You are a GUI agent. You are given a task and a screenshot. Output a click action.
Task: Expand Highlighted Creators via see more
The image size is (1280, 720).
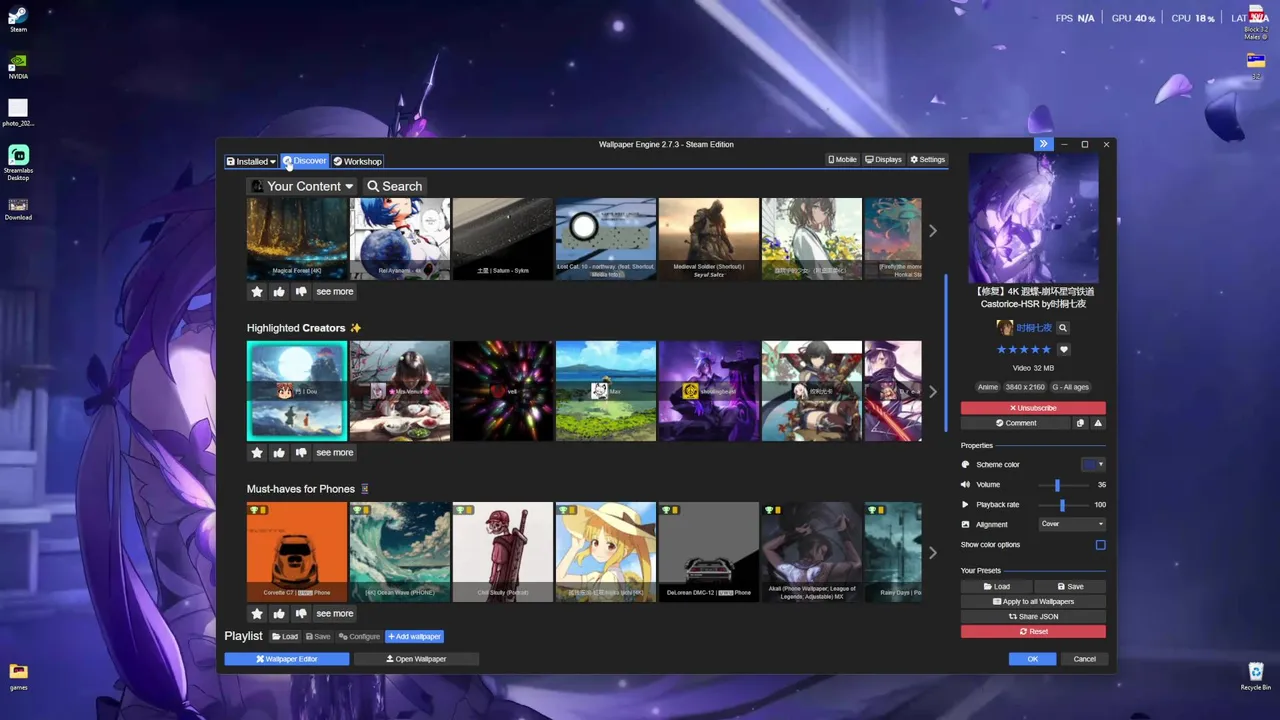[x=334, y=453]
